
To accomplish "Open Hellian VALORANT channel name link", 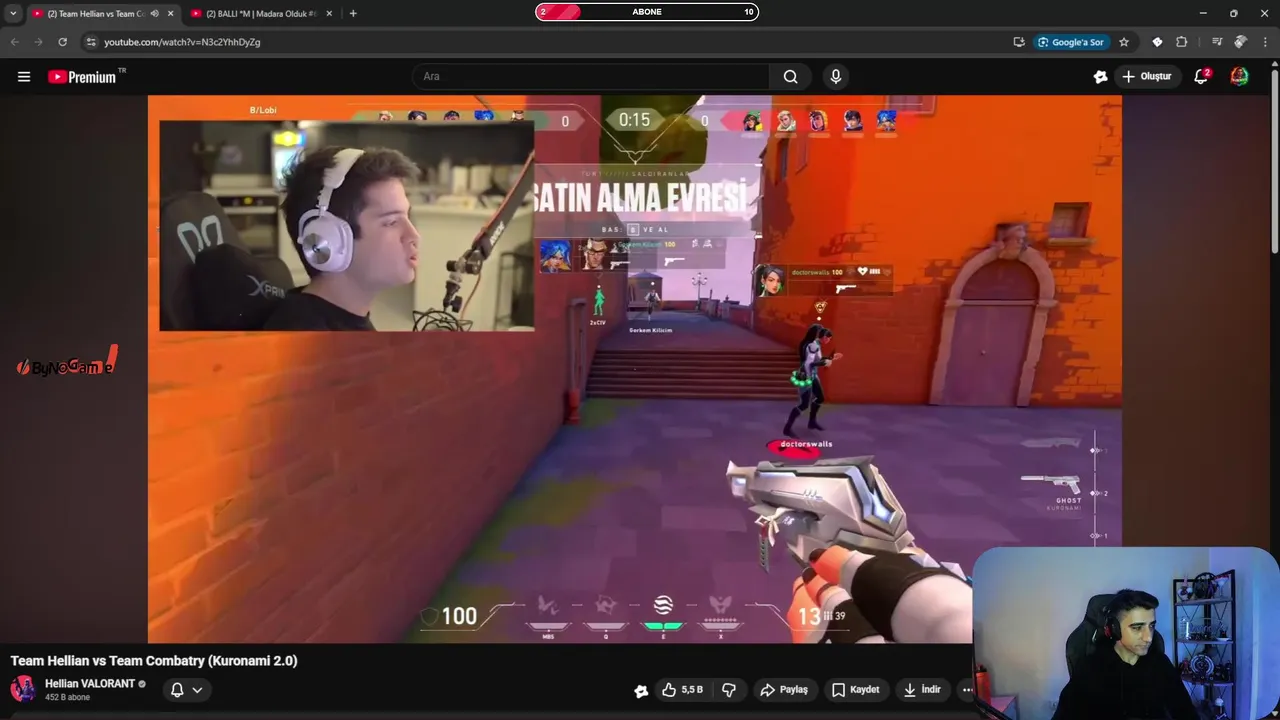I will [90, 684].
